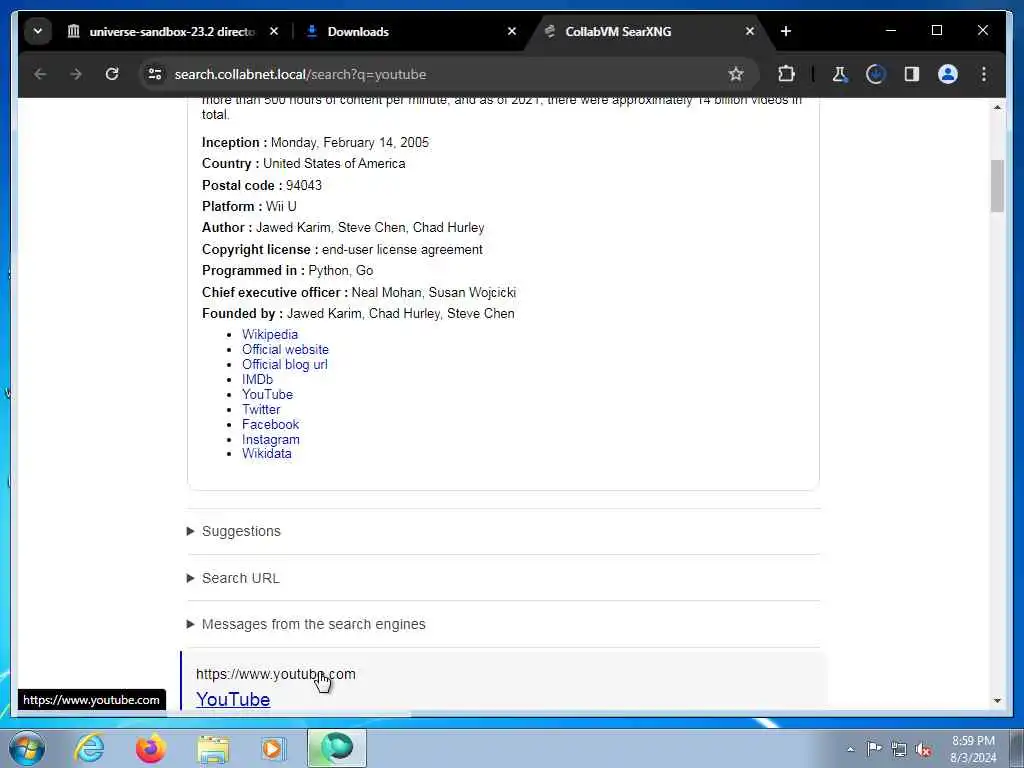Click 'Programmed in : Python, Go' text
This screenshot has height=768, width=1024.
(x=287, y=270)
